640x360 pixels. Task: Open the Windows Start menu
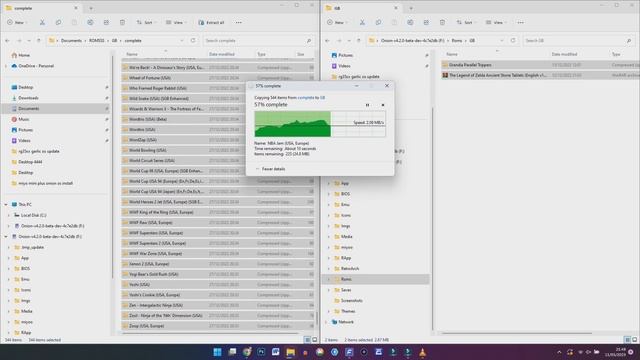click(x=218, y=352)
